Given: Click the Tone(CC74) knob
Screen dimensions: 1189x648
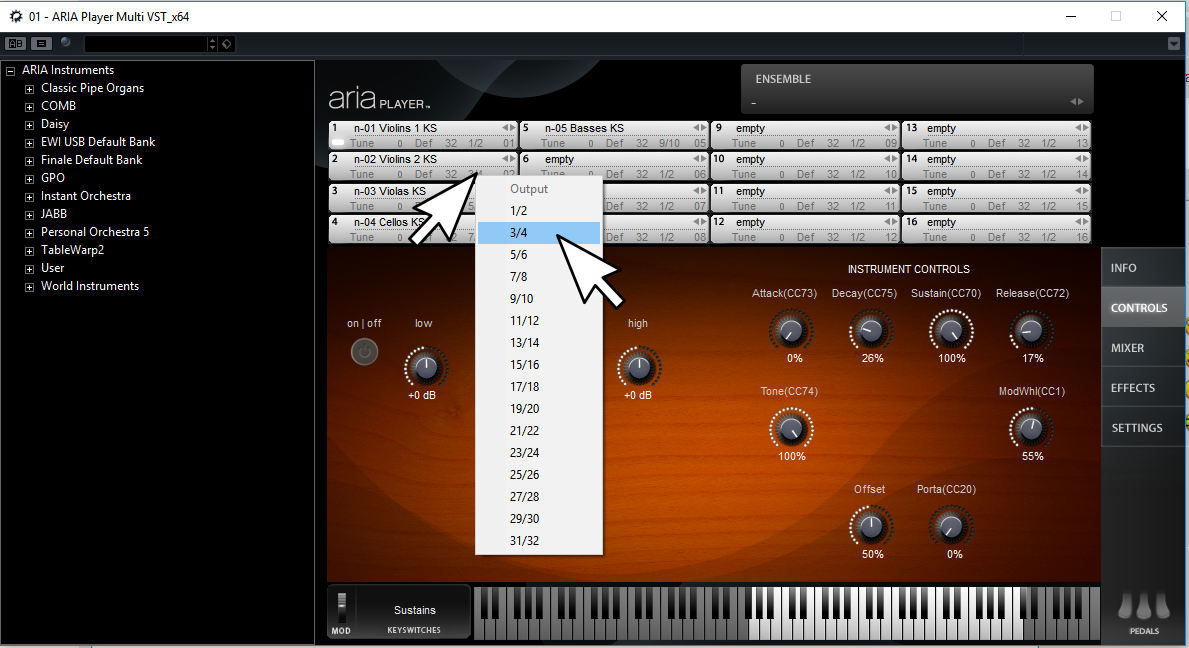Looking at the screenshot, I should 791,429.
